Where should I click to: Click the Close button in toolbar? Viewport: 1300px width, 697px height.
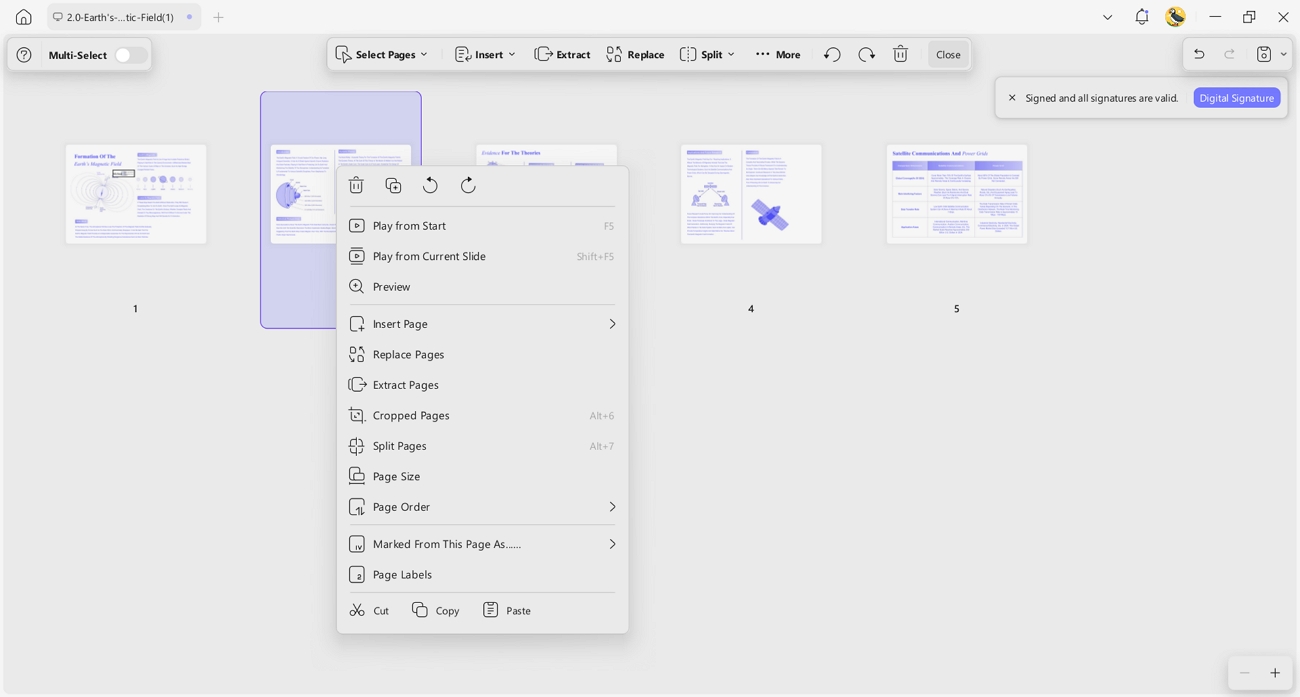click(948, 54)
